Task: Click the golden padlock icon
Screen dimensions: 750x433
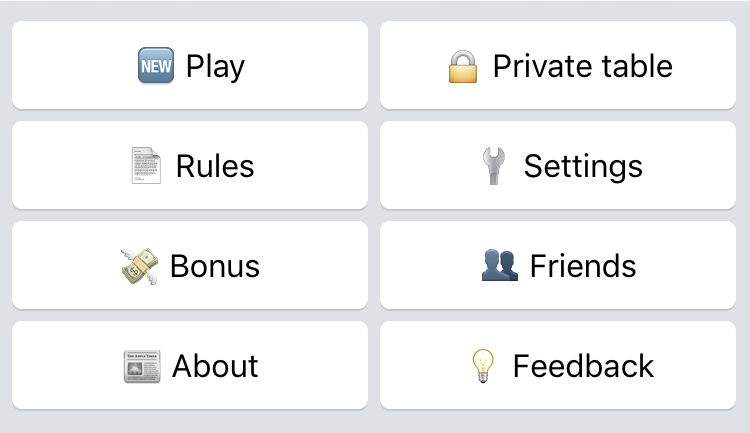Action: [x=463, y=67]
